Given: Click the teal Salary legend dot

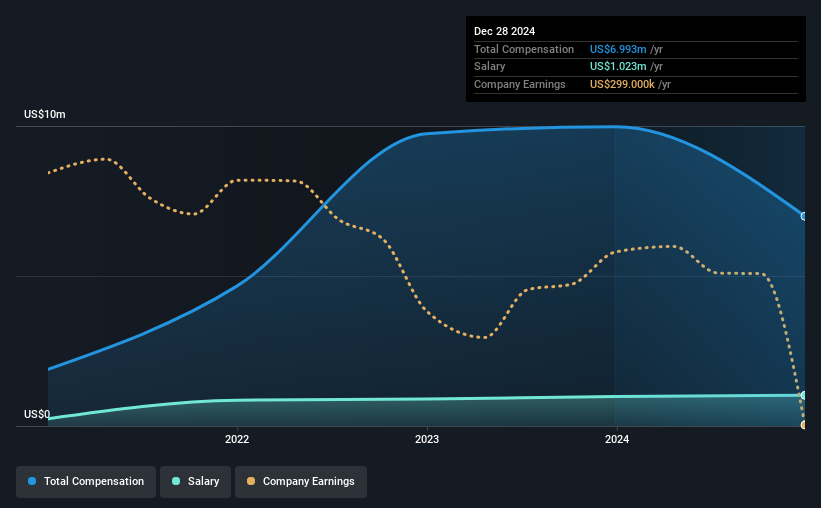Looking at the screenshot, I should pos(176,481).
